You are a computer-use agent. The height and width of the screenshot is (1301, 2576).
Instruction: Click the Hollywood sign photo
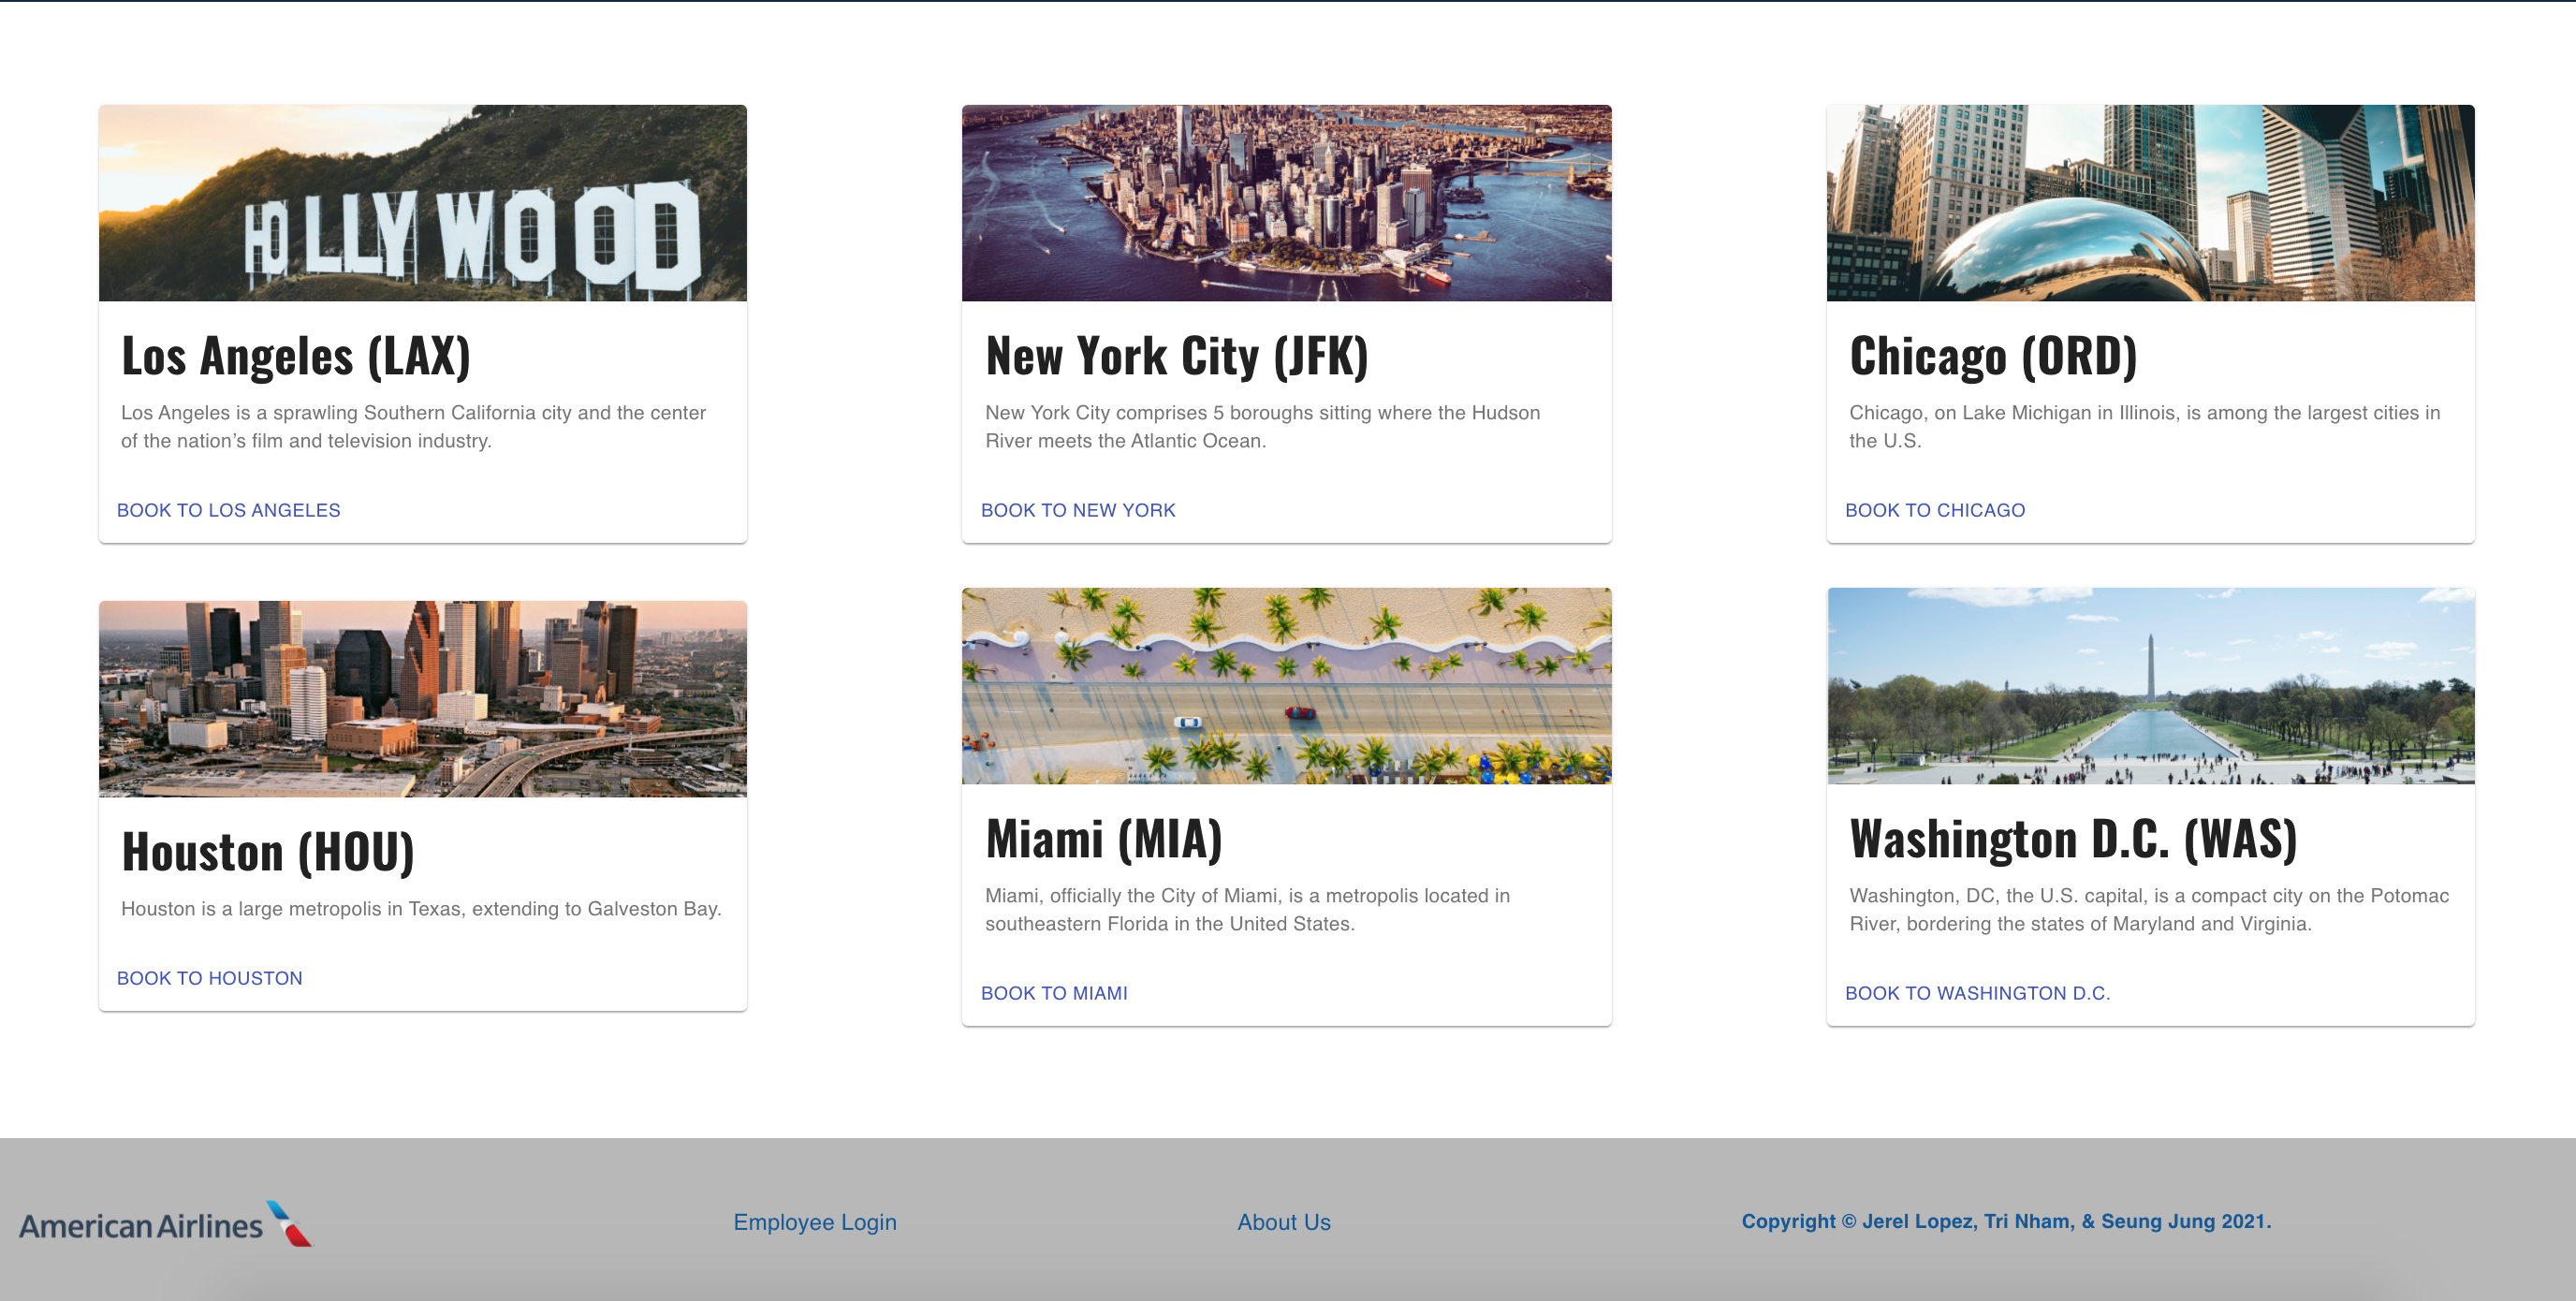[x=422, y=203]
